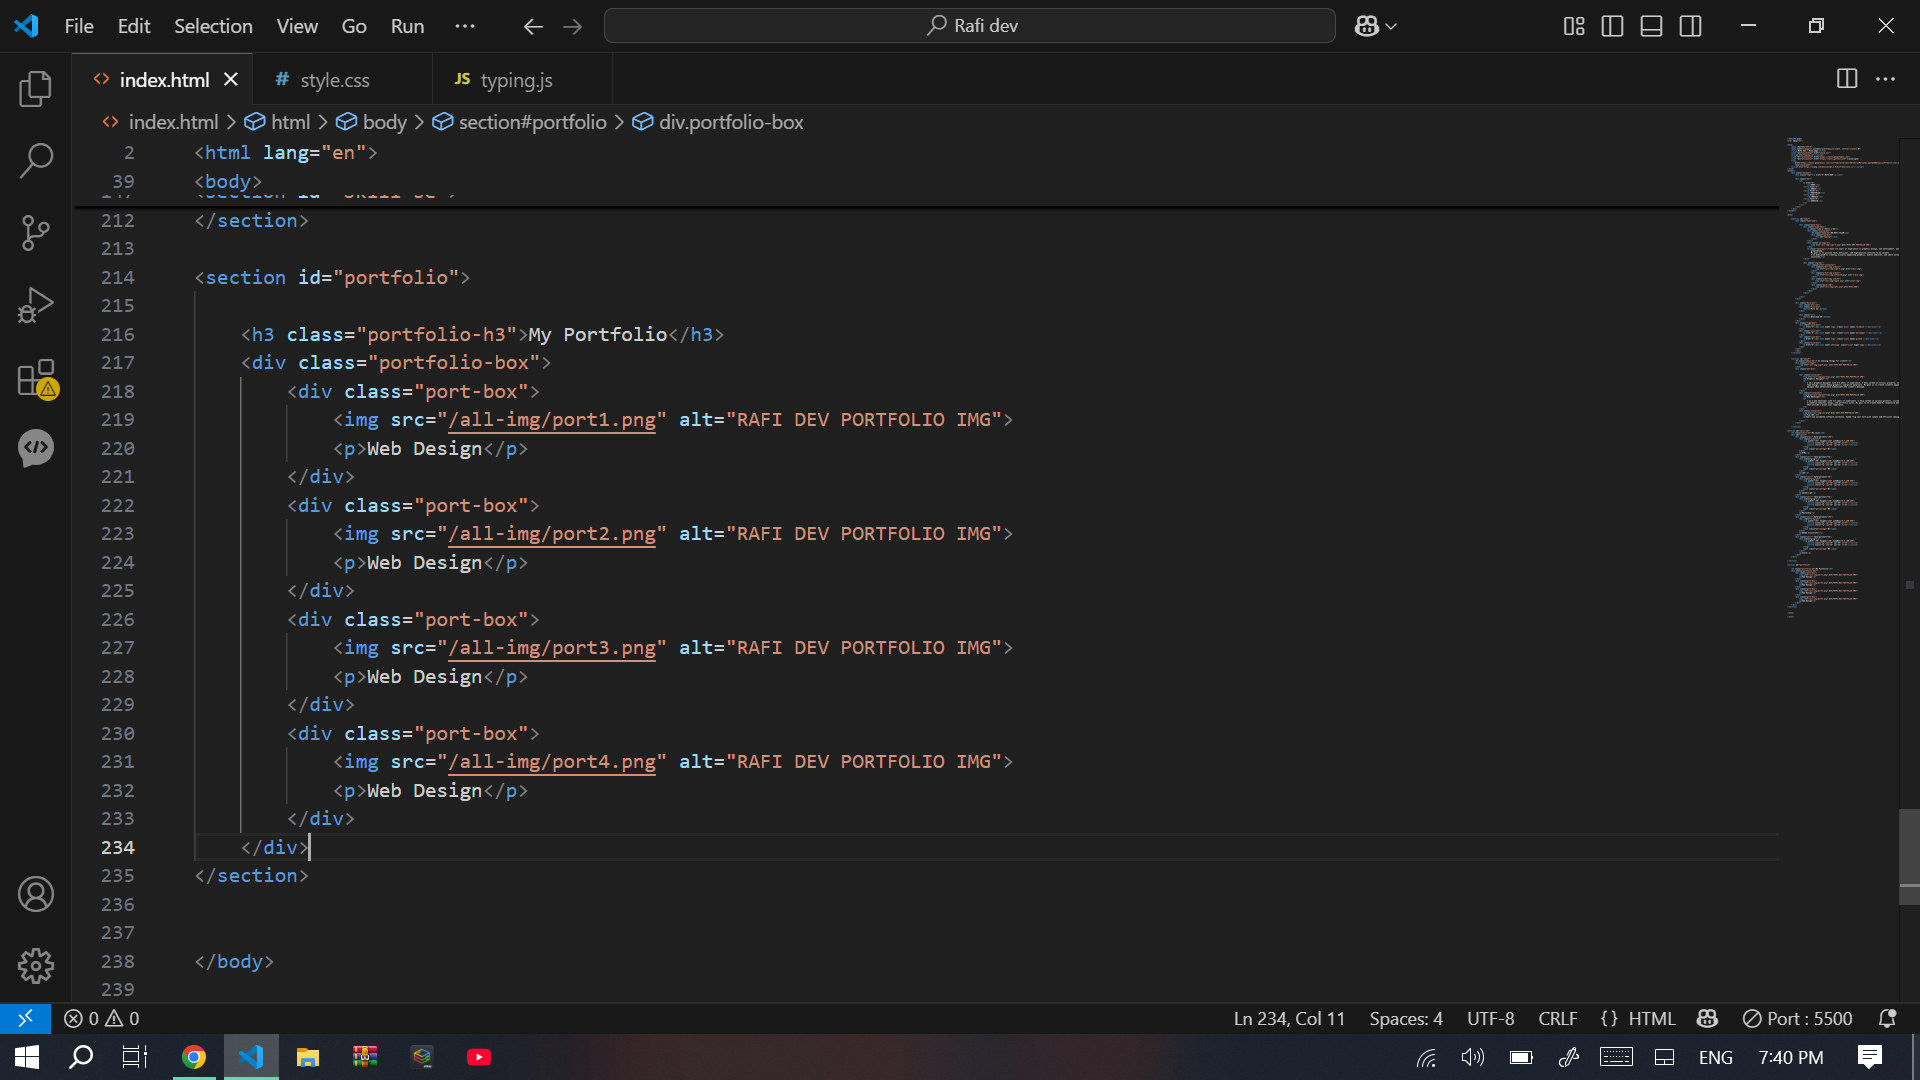Go forward with the right arrow
The image size is (1920, 1080).
click(572, 26)
